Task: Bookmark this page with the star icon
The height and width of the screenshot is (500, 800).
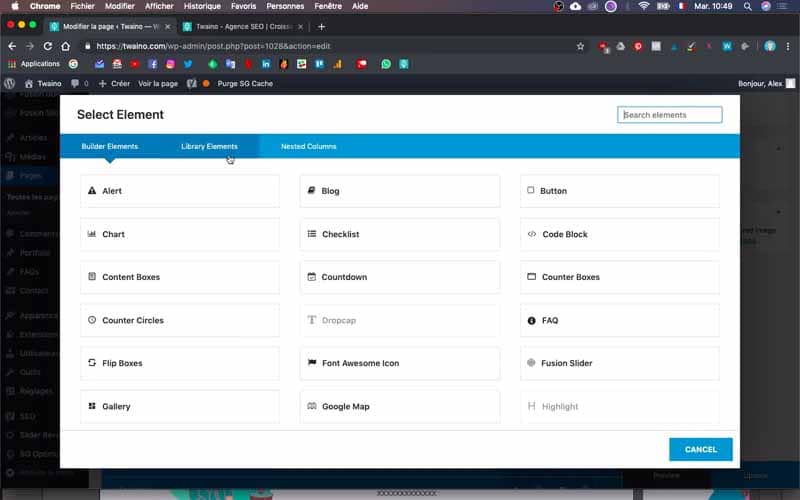Action: point(580,46)
